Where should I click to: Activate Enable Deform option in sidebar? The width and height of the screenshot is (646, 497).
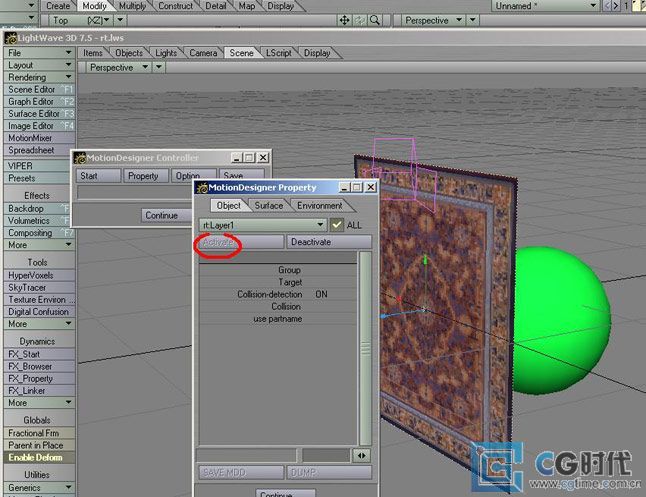point(36,458)
